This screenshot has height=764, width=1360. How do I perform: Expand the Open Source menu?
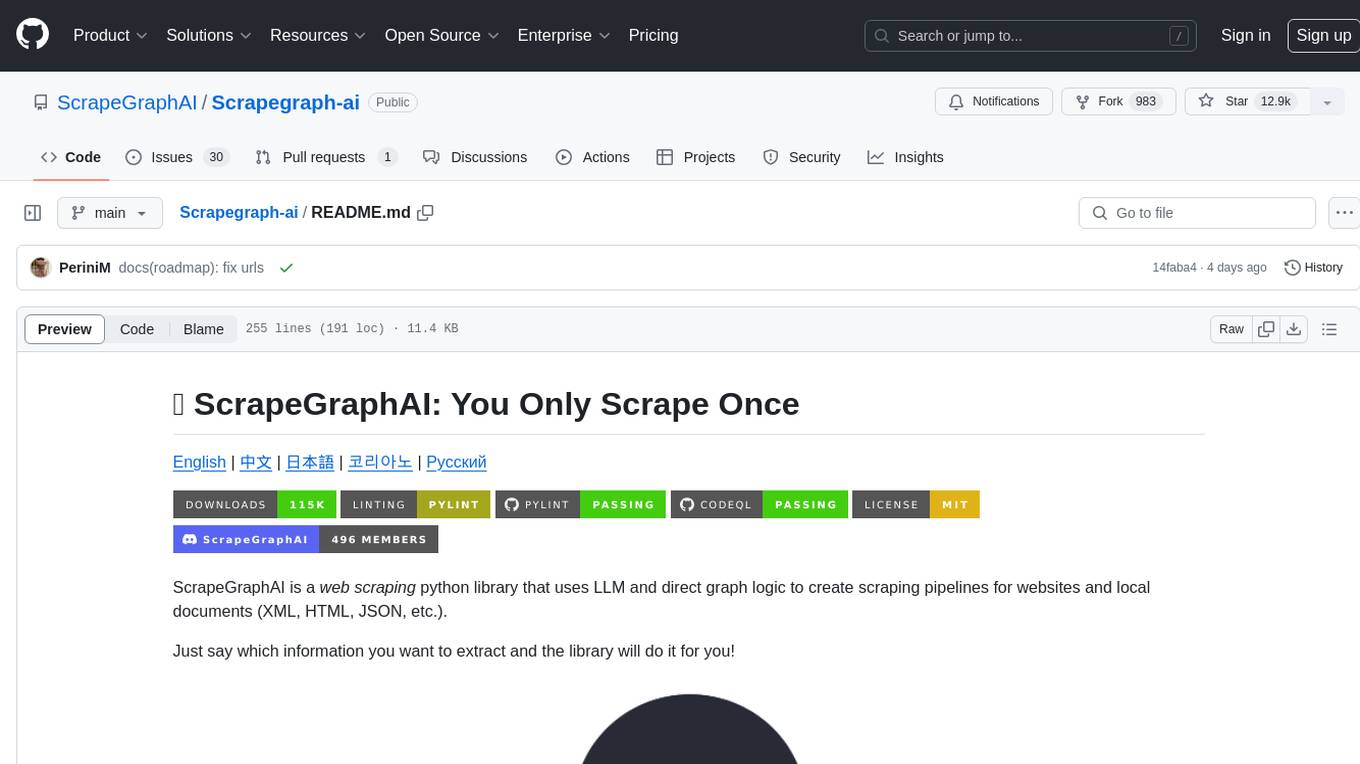tap(442, 35)
